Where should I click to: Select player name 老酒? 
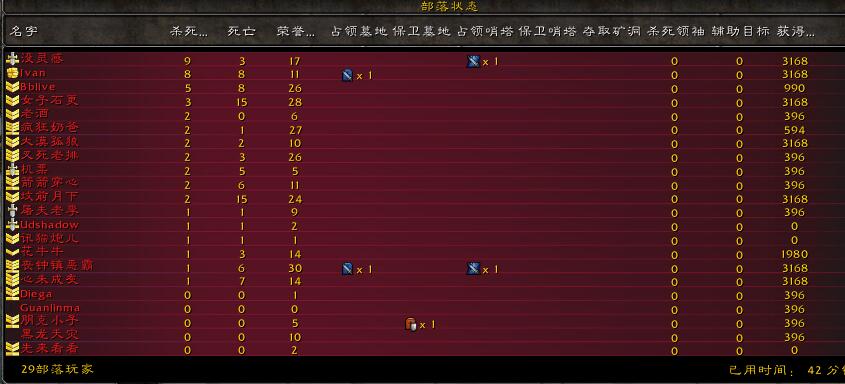pos(35,114)
